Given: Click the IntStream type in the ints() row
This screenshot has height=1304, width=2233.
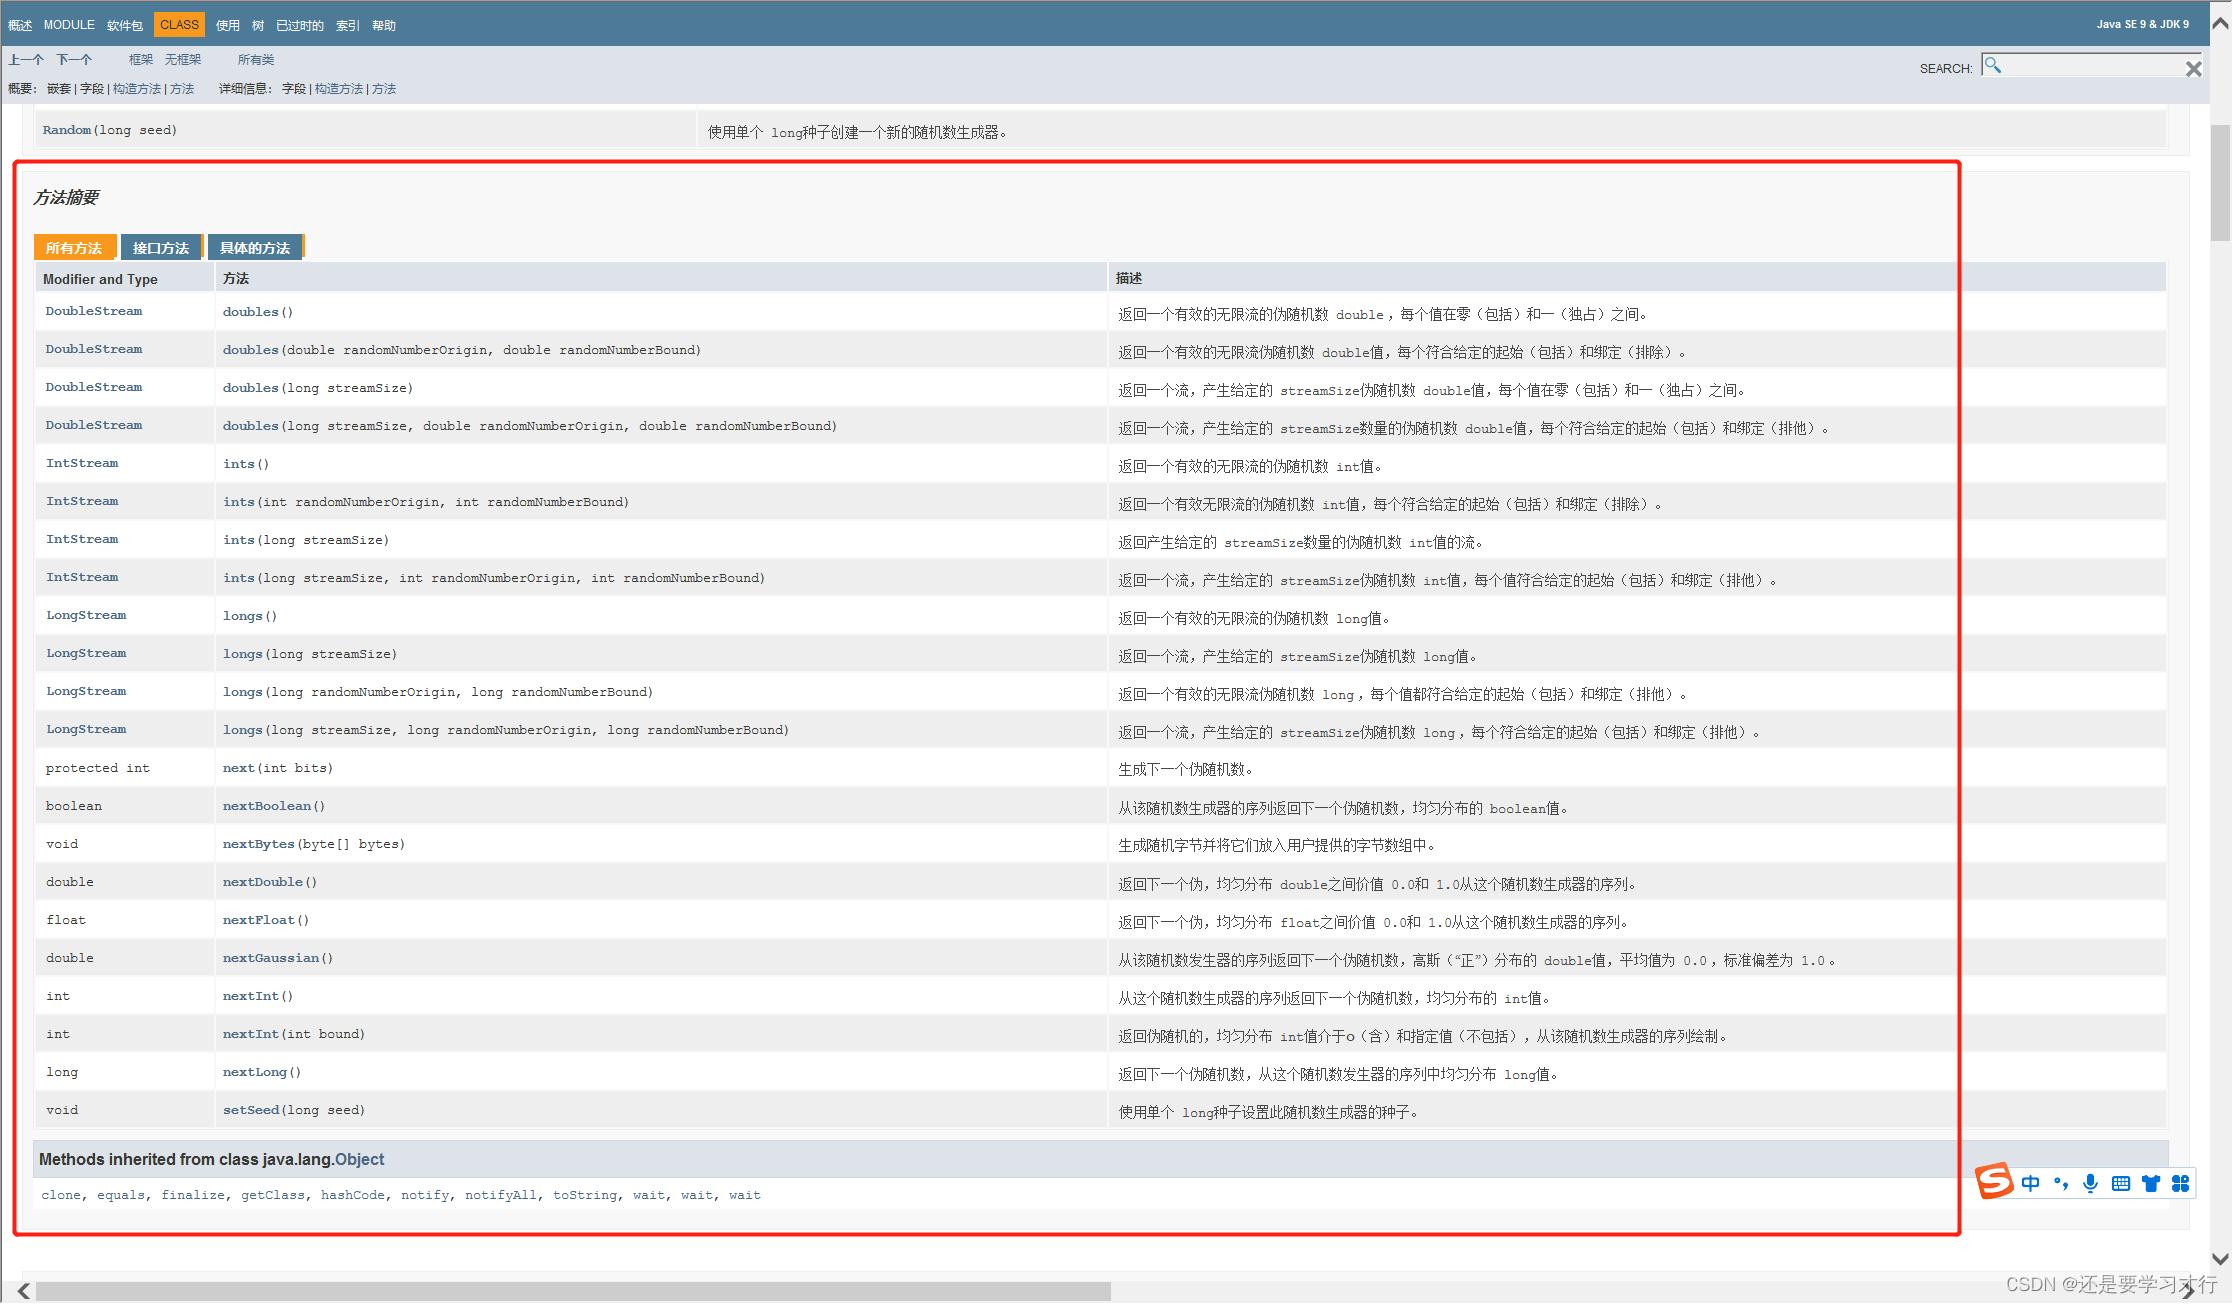Looking at the screenshot, I should [82, 463].
